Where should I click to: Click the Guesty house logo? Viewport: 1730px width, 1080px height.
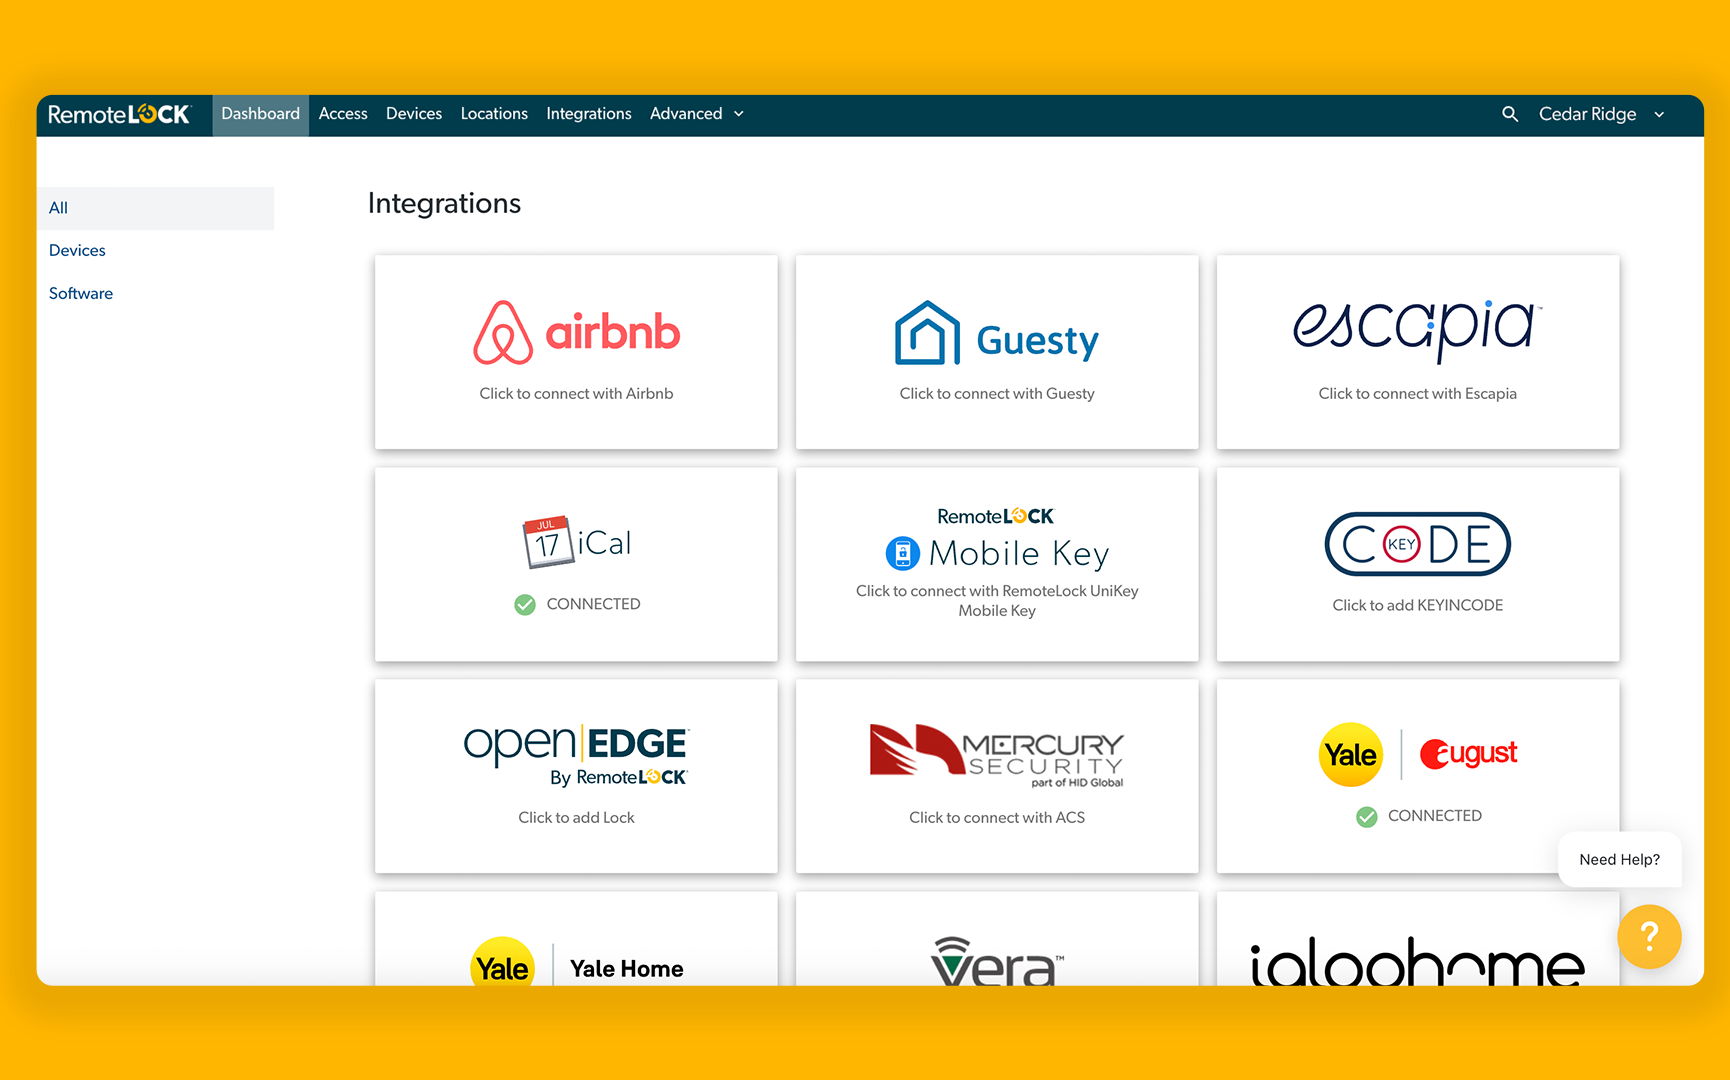927,333
